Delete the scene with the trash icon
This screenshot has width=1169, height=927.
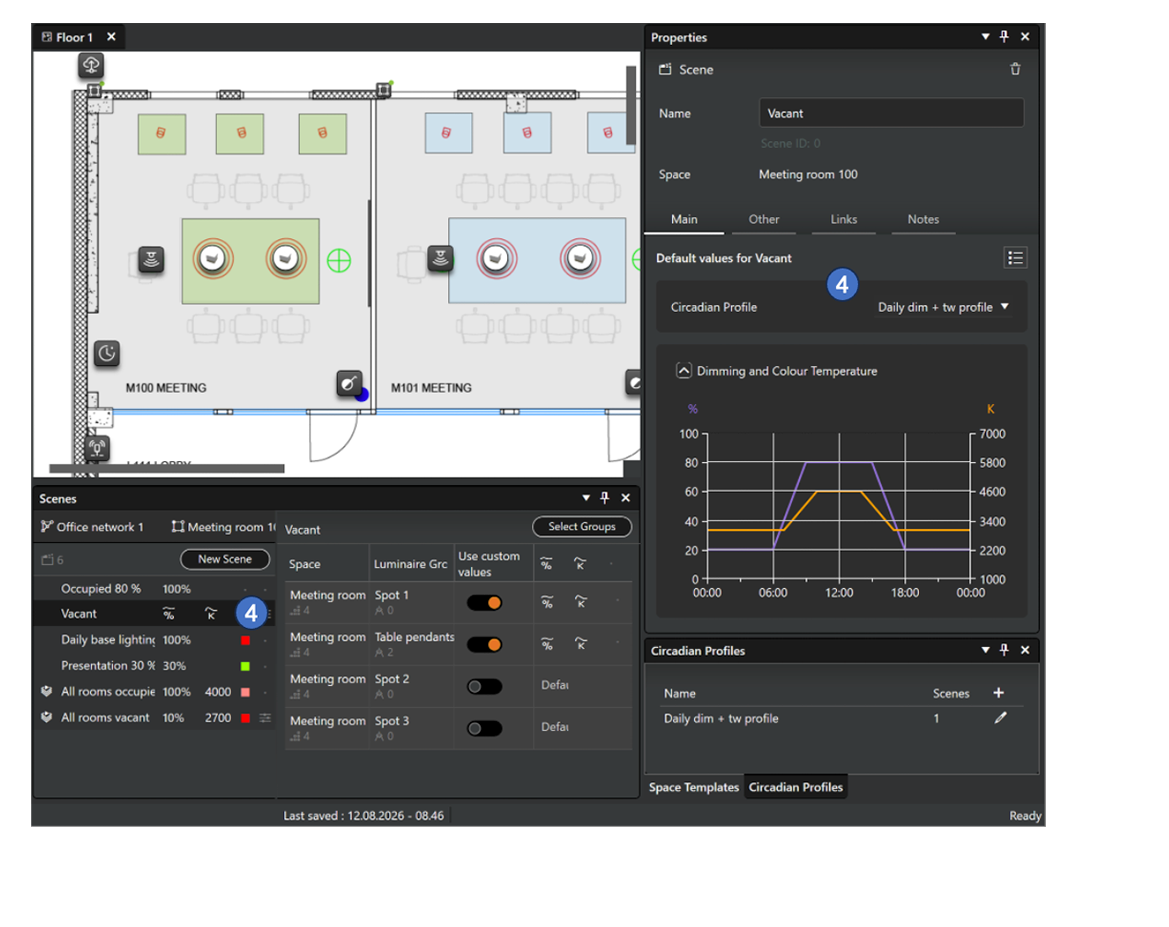coord(1015,69)
